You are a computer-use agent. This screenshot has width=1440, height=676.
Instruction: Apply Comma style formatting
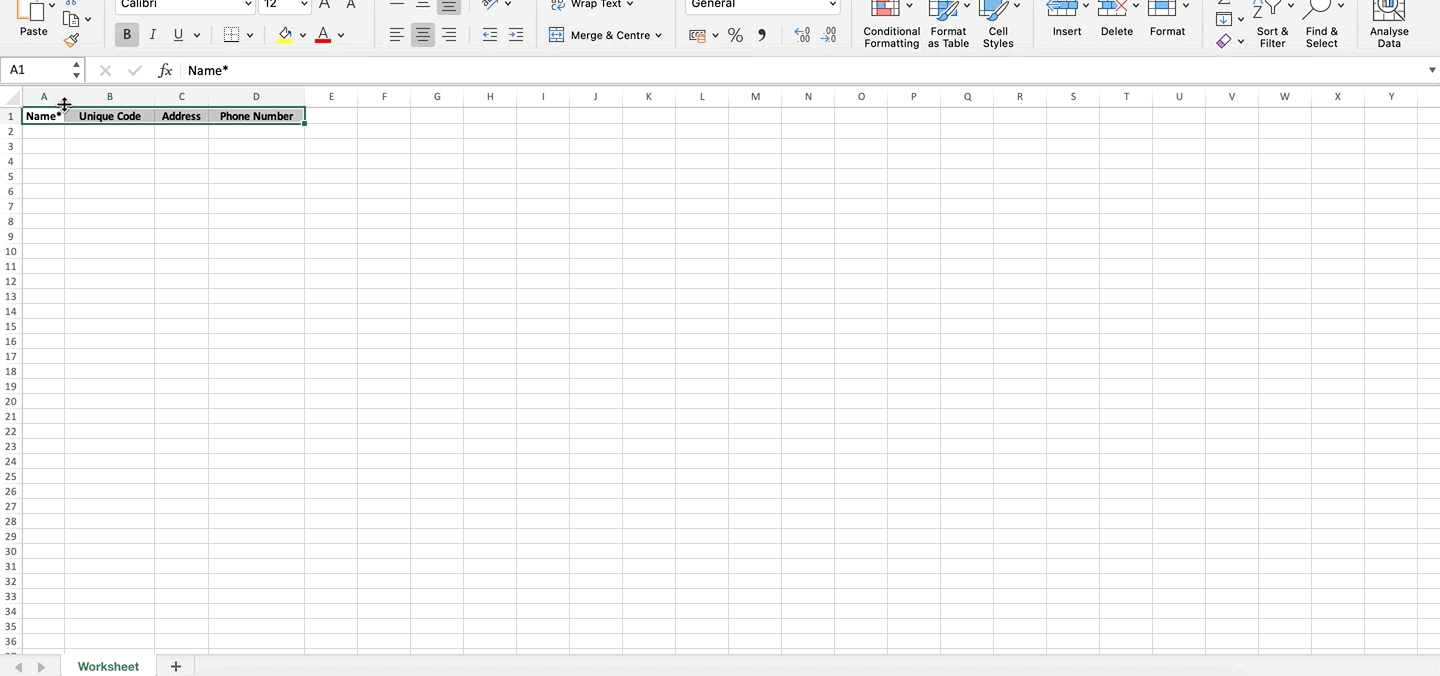[x=762, y=35]
